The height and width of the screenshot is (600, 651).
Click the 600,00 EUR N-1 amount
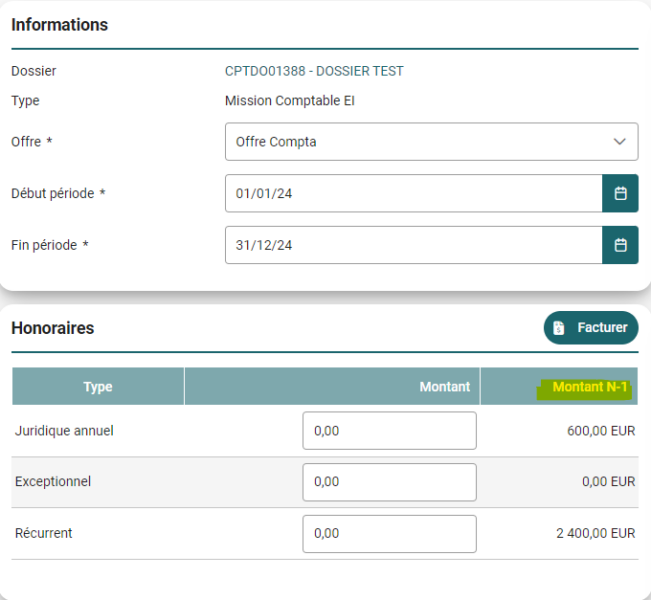(x=601, y=431)
